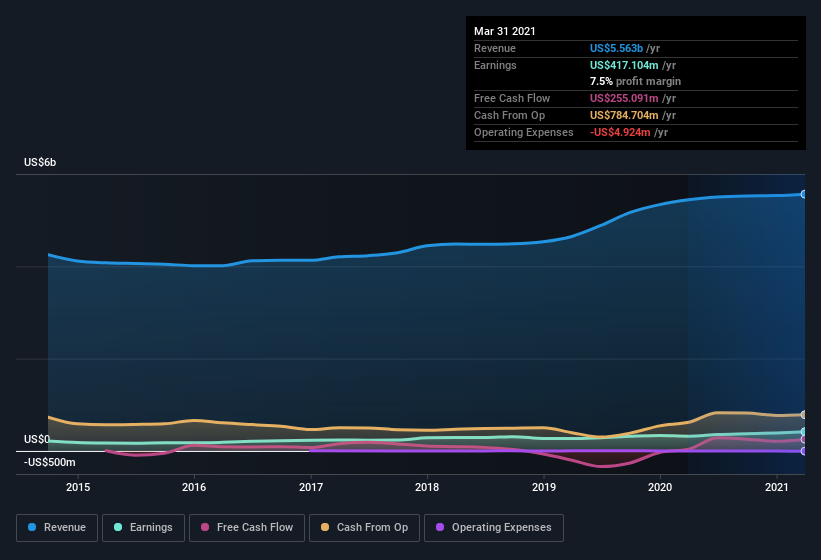Click the US$255.091m free cash flow value
Viewport: 821px width, 560px height.
pyautogui.click(x=624, y=98)
